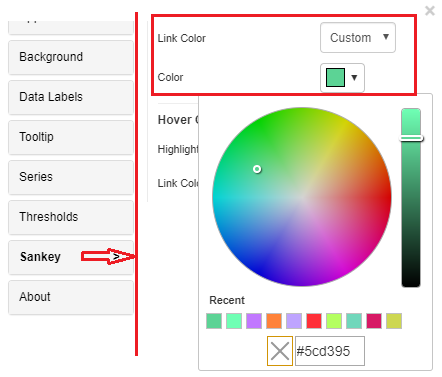Open the Background settings tab
This screenshot has height=377, width=442.
[71, 57]
